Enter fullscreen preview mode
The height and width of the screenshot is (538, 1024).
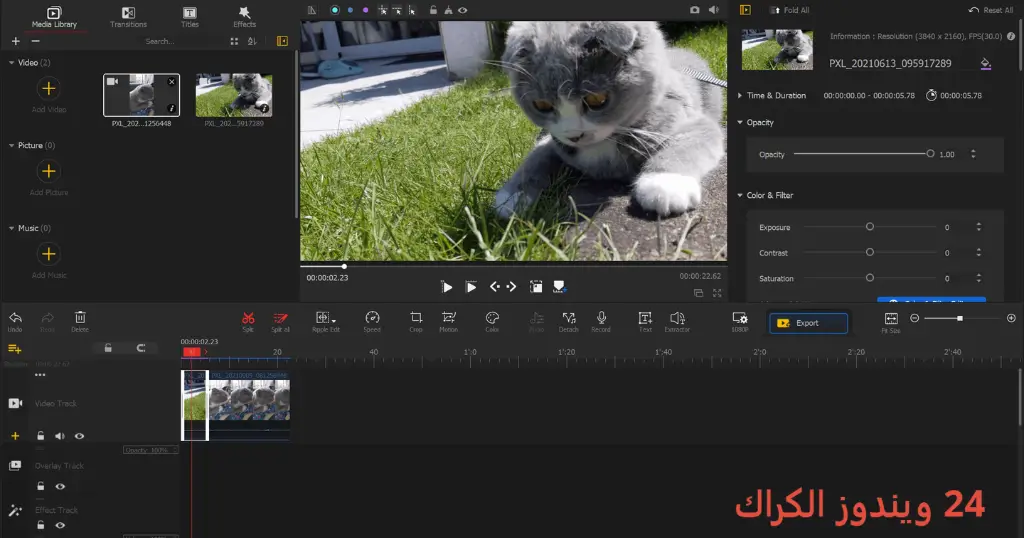(x=717, y=293)
